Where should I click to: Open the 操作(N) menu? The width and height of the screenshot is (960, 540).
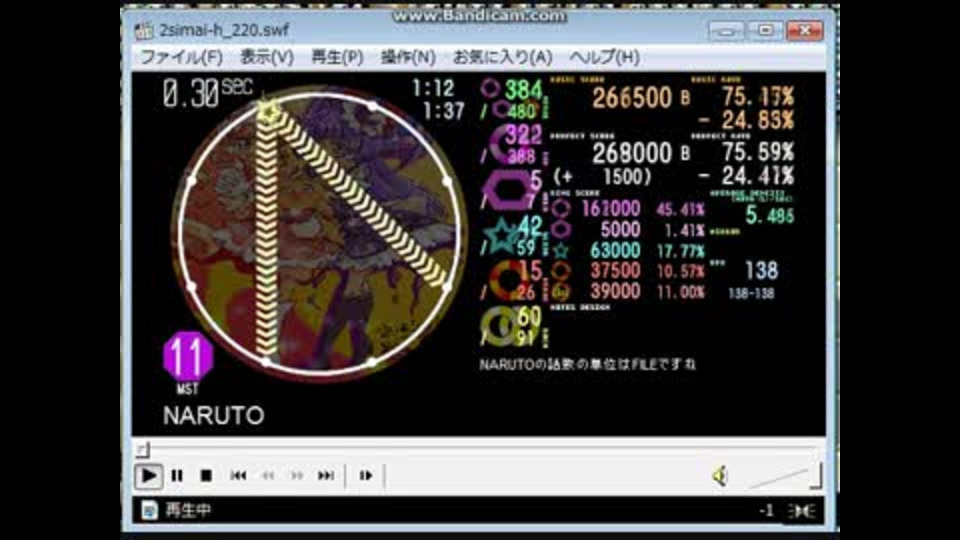[408, 57]
